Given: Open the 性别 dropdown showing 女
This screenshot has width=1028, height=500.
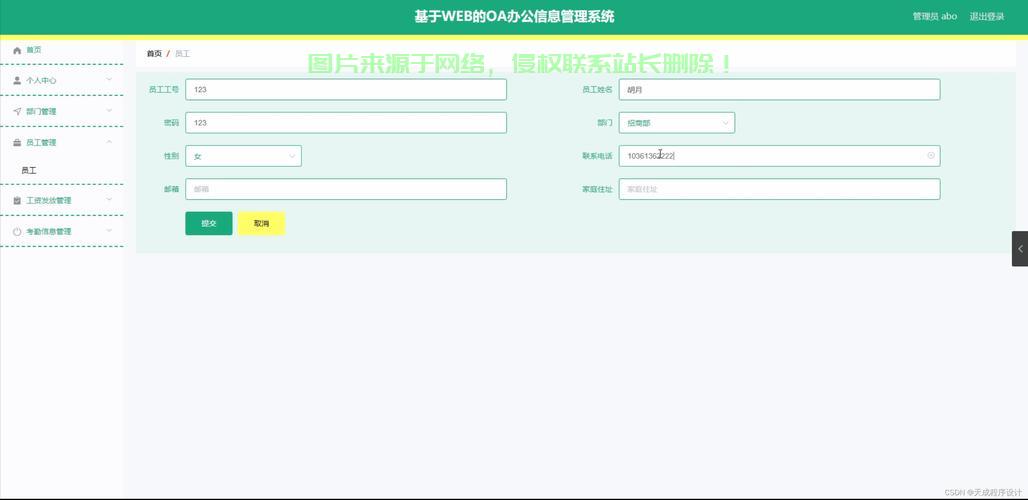Looking at the screenshot, I should pos(243,156).
